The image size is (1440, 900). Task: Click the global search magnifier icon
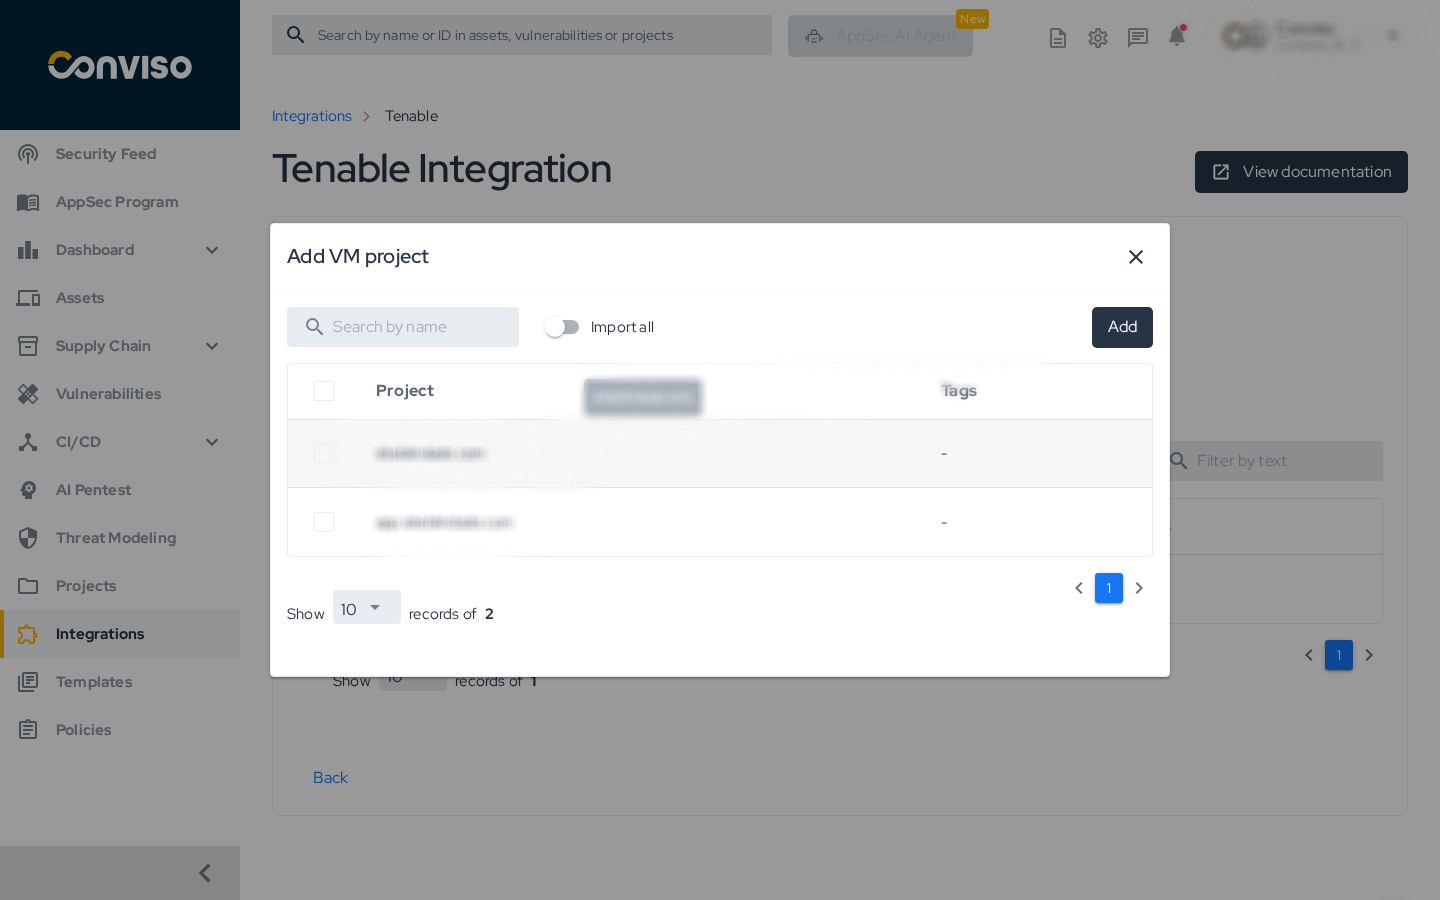click(x=296, y=35)
